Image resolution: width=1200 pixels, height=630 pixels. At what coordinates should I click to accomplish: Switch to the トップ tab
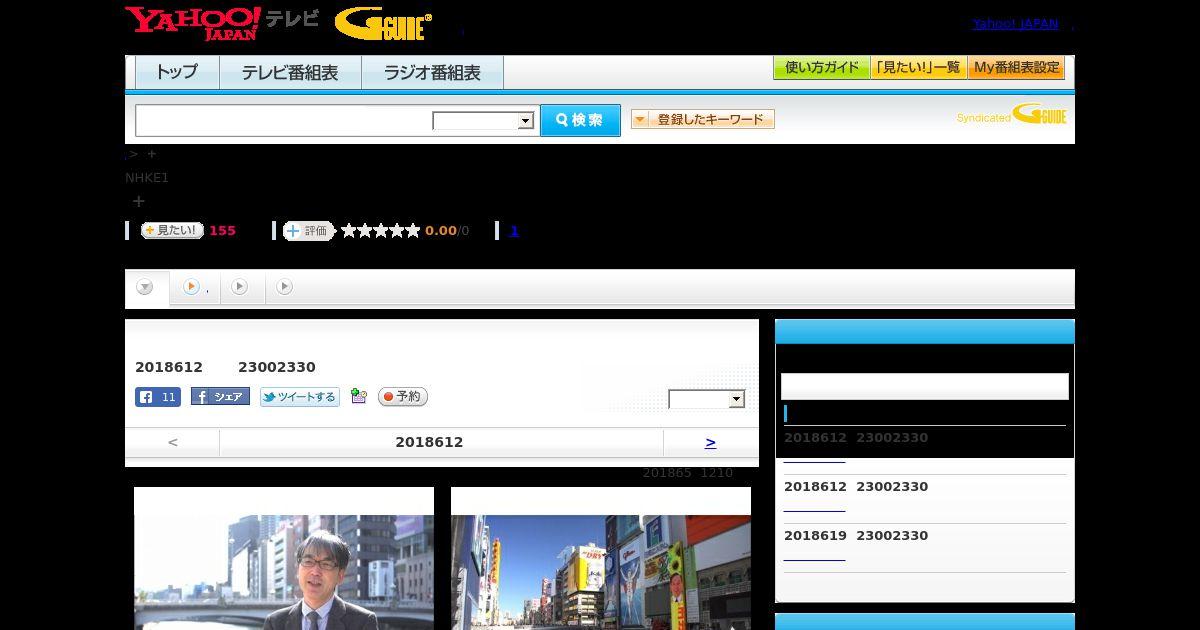pyautogui.click(x=177, y=72)
